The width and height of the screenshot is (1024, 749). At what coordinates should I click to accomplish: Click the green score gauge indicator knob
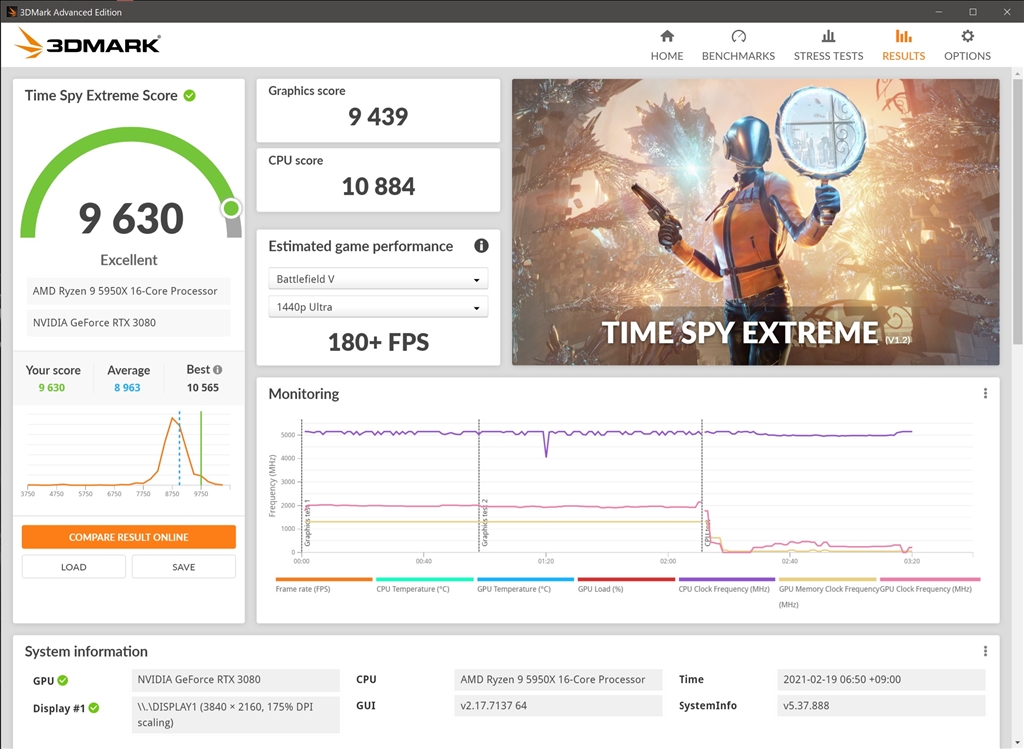231,208
